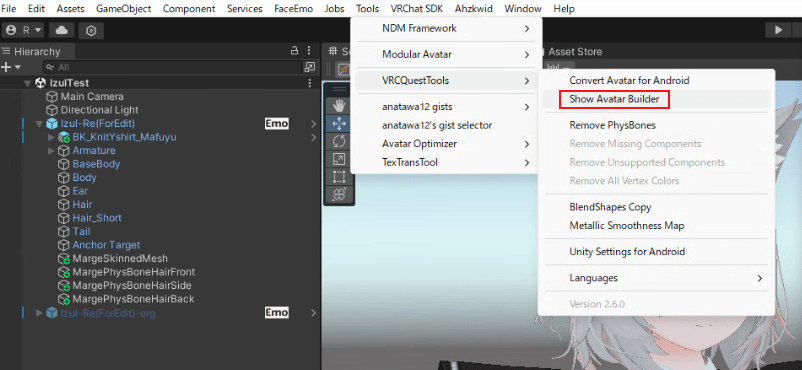Viewport: 802px width, 370px height.
Task: Click the version control hexagon icon
Action: [x=91, y=31]
